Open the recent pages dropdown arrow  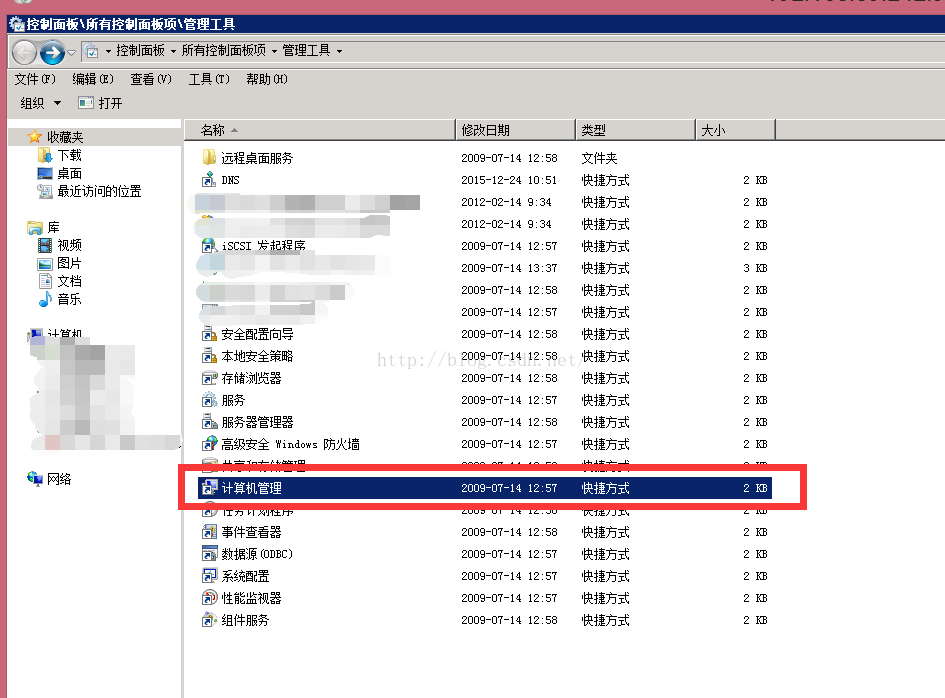pyautogui.click(x=71, y=52)
